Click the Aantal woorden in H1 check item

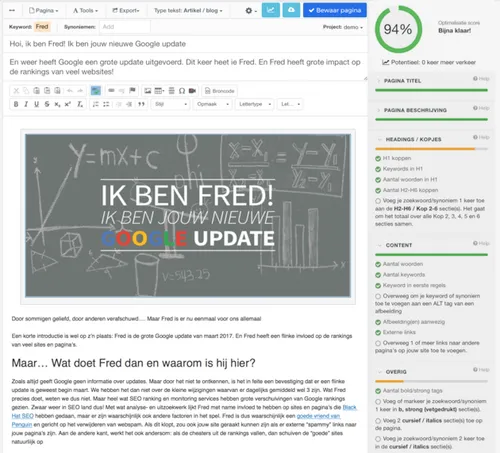point(406,179)
